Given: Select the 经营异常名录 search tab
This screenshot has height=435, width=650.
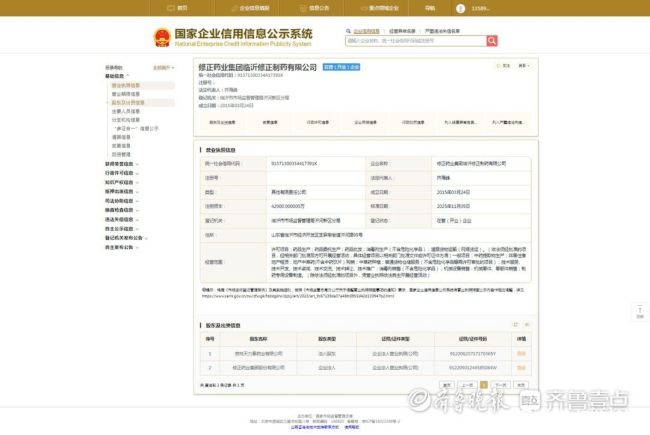Looking at the screenshot, I should point(402,31).
